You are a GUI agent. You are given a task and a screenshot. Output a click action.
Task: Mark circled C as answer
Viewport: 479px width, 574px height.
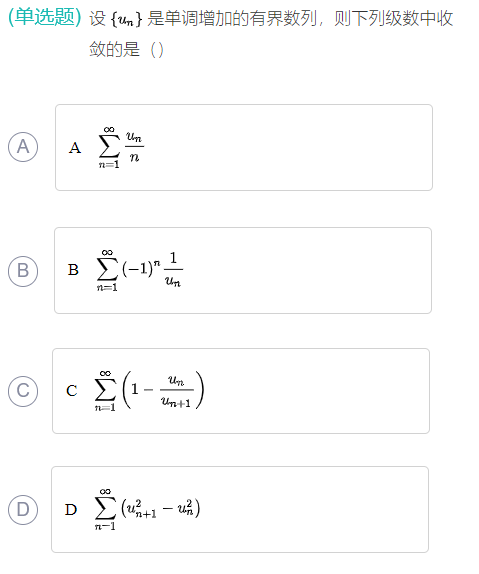click(23, 391)
